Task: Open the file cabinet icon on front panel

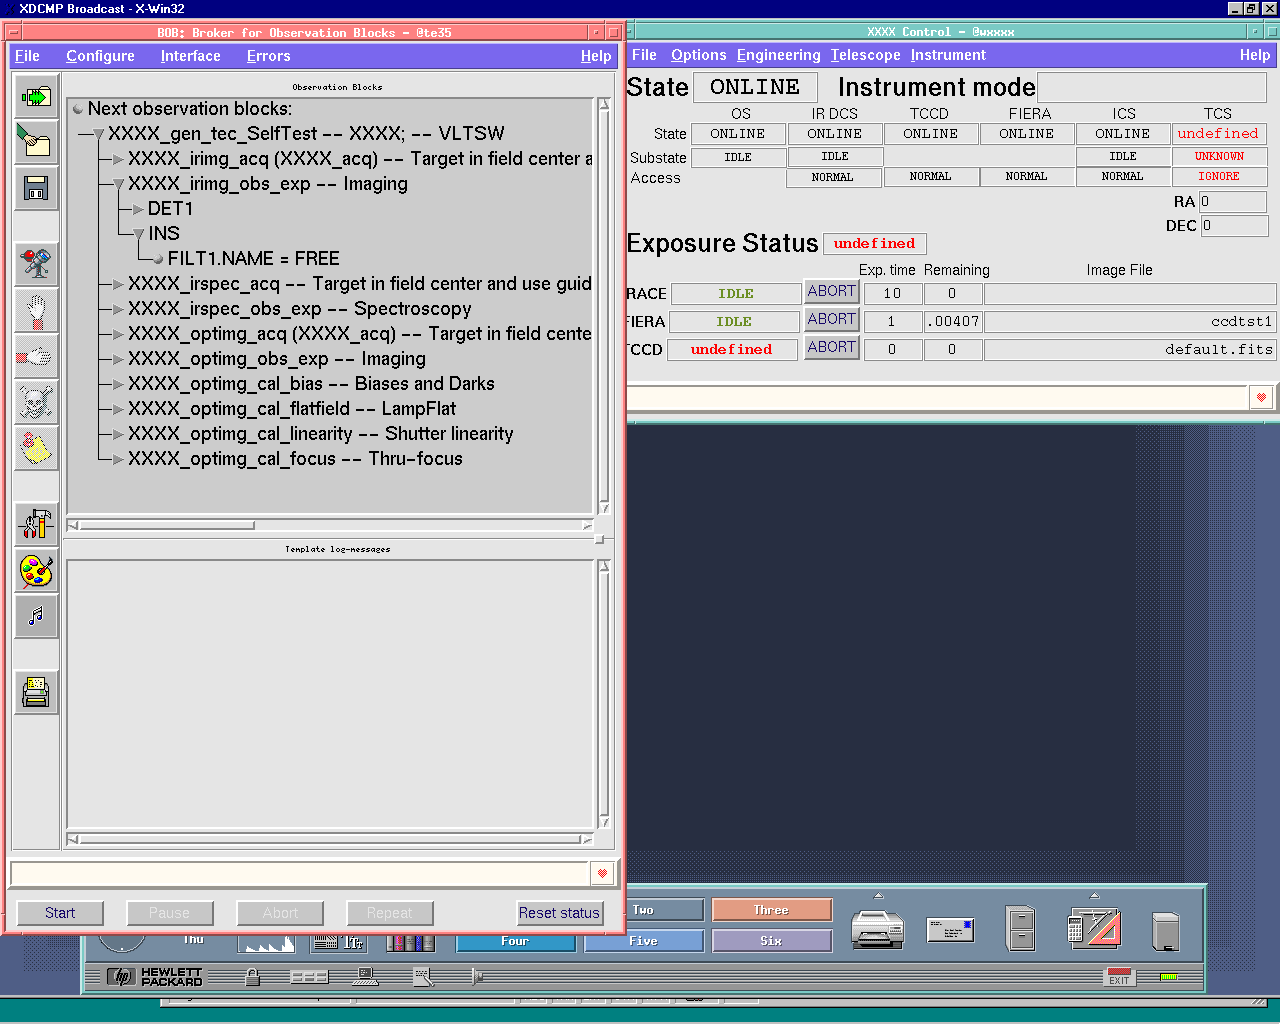Action: (x=1021, y=928)
